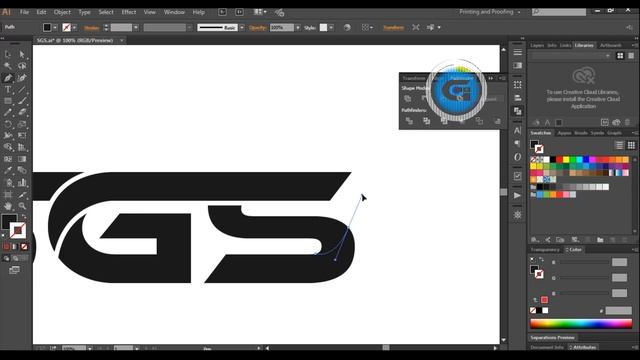Open the Object menu

tap(62, 12)
